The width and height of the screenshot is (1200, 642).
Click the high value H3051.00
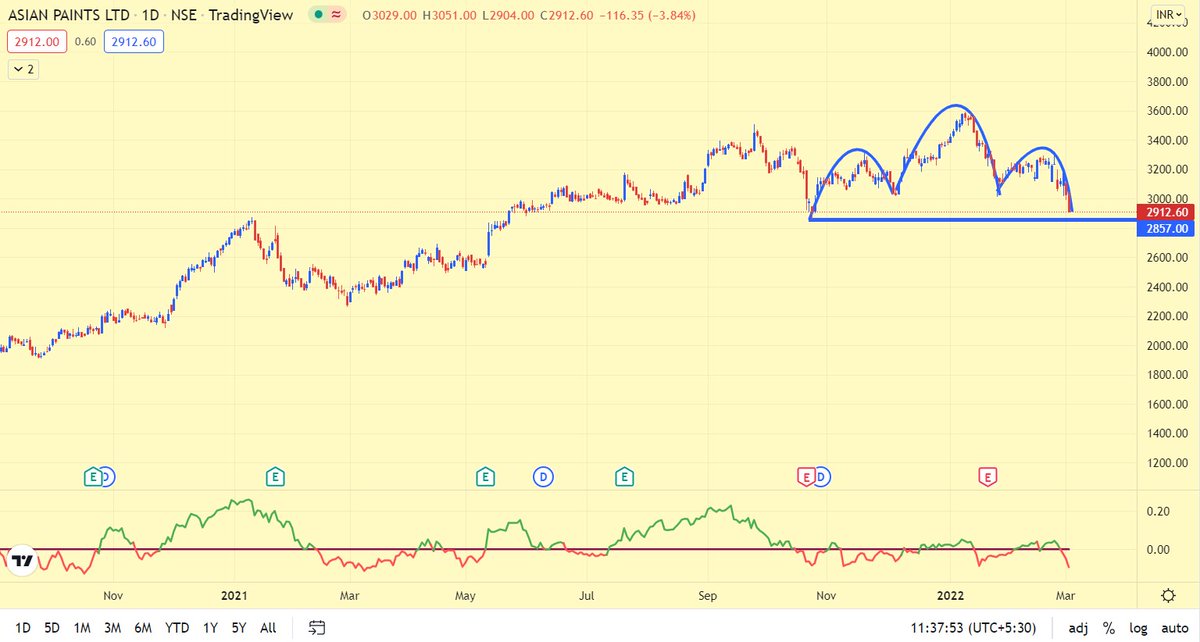451,15
